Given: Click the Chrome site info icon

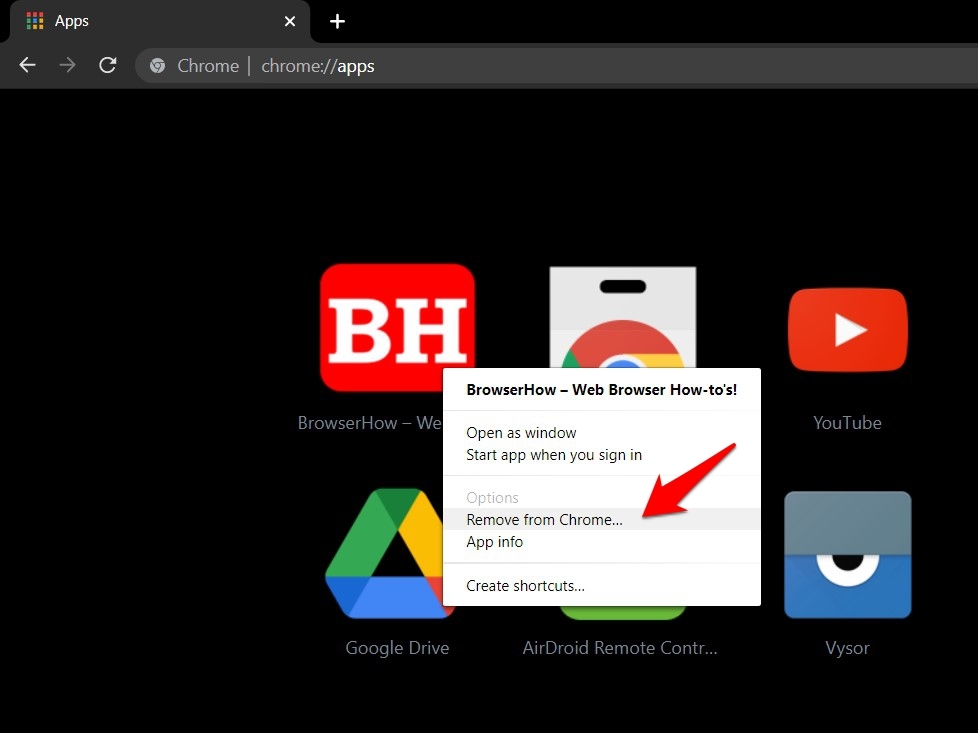Looking at the screenshot, I should pyautogui.click(x=157, y=66).
